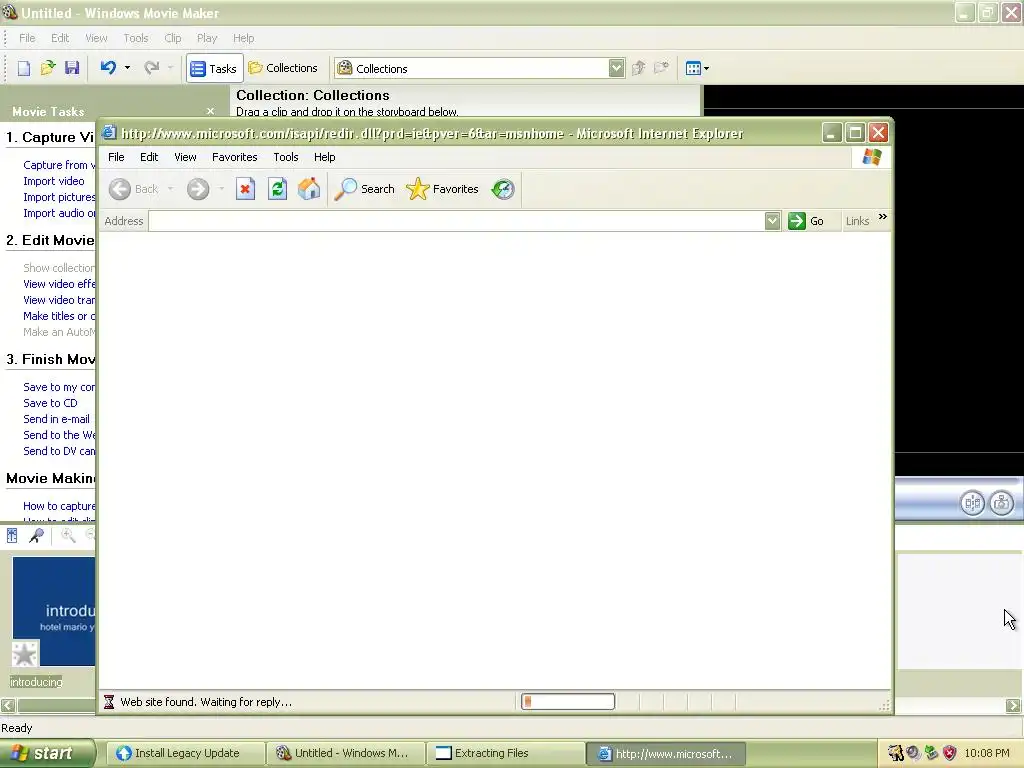Expand the IE Address bar dropdown

click(x=772, y=221)
